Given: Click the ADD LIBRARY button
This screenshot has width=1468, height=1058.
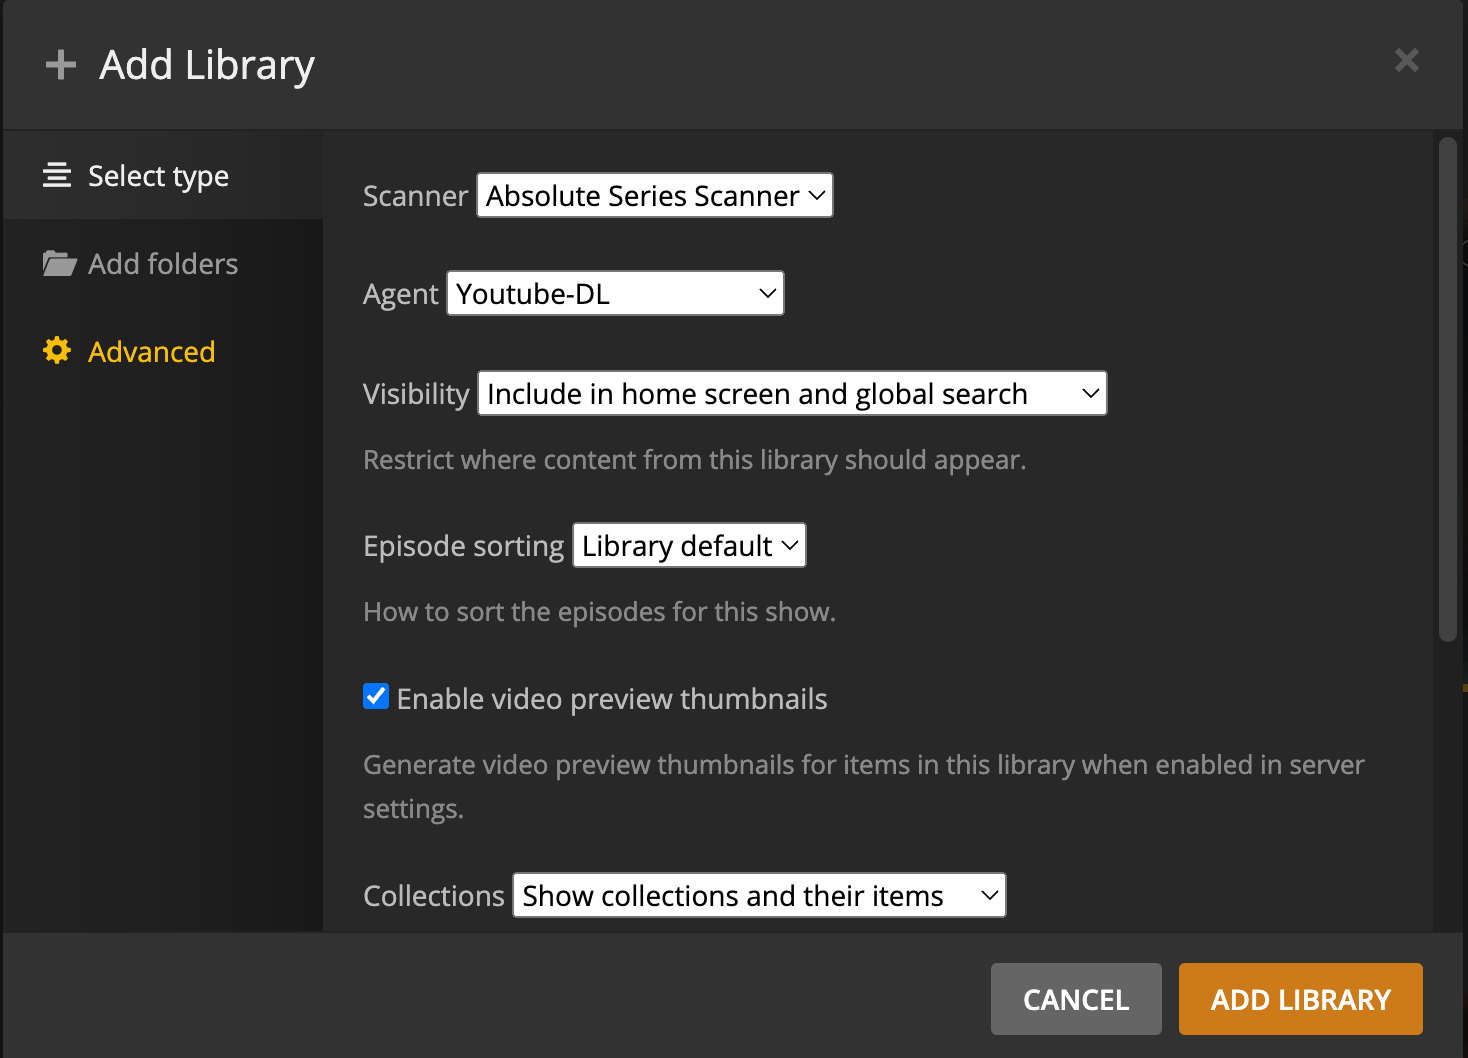Looking at the screenshot, I should coord(1300,999).
